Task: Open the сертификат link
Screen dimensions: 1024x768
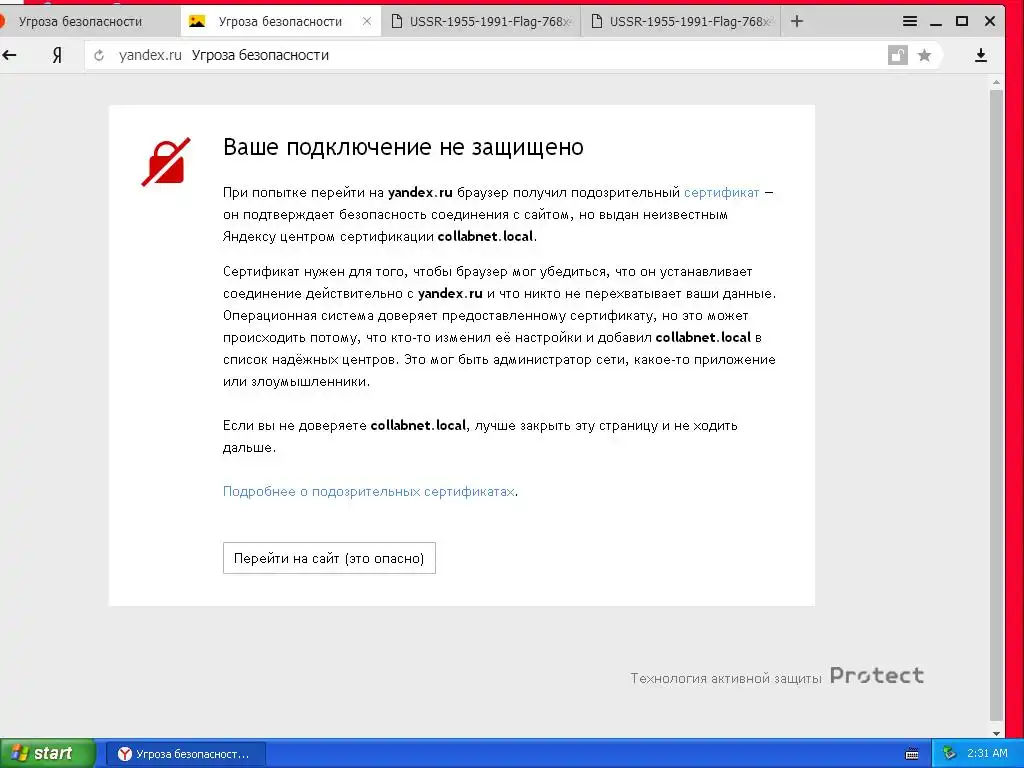Action: pos(722,193)
